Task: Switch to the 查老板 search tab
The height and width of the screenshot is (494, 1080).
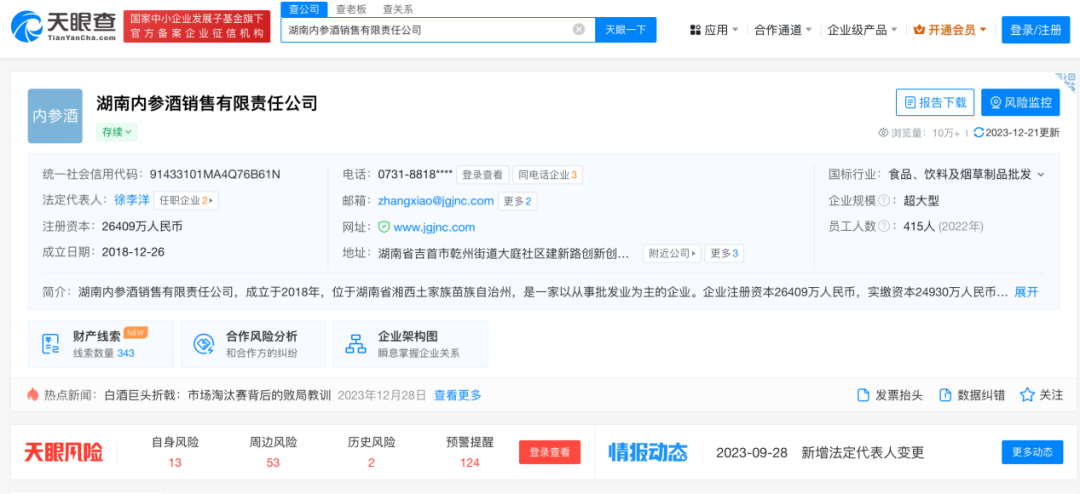Action: click(x=351, y=10)
